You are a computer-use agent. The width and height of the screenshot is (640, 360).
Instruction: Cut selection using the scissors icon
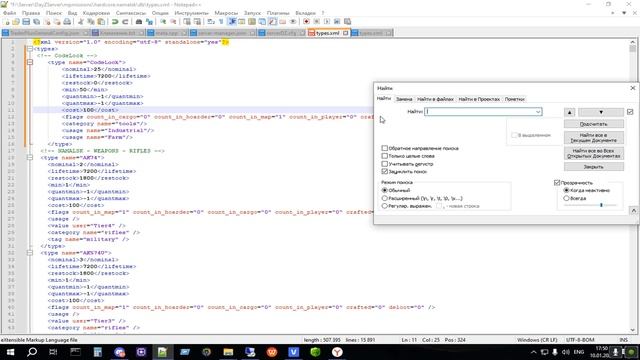point(81,22)
